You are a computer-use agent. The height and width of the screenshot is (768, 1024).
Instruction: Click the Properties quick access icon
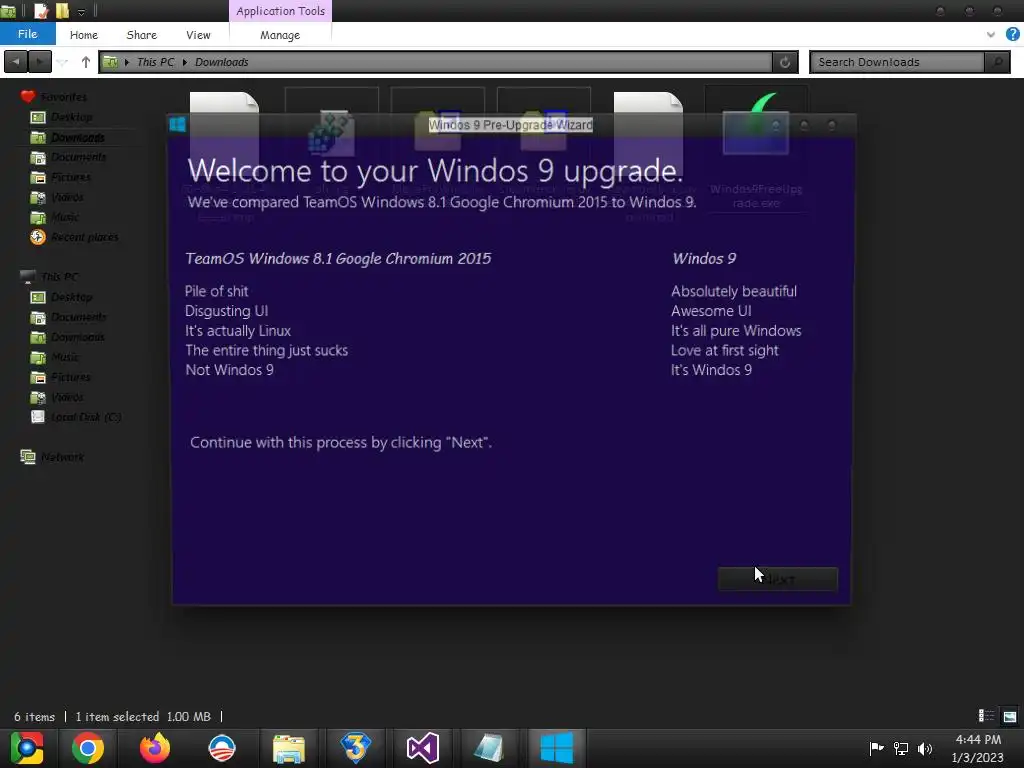click(41, 10)
